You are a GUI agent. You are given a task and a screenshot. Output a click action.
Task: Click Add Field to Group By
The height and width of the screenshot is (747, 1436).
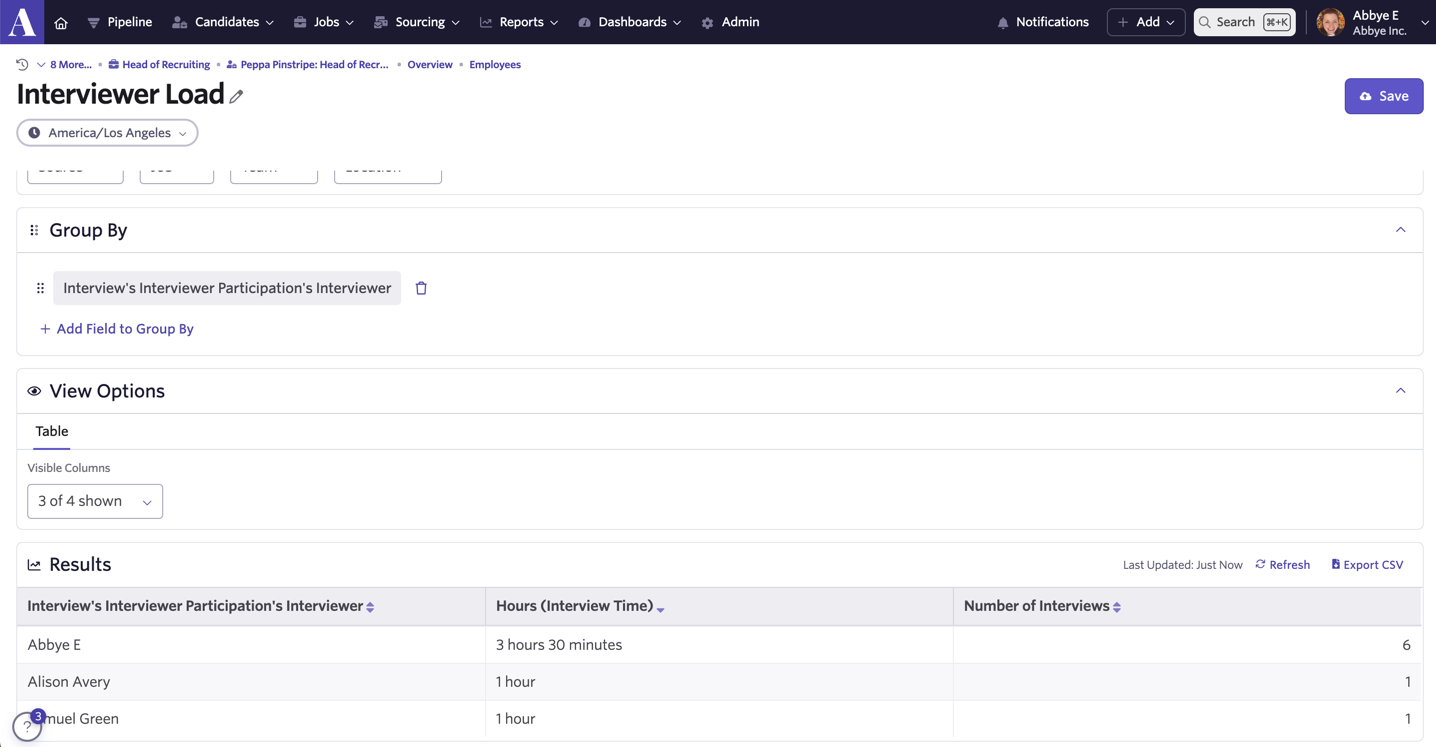116,329
